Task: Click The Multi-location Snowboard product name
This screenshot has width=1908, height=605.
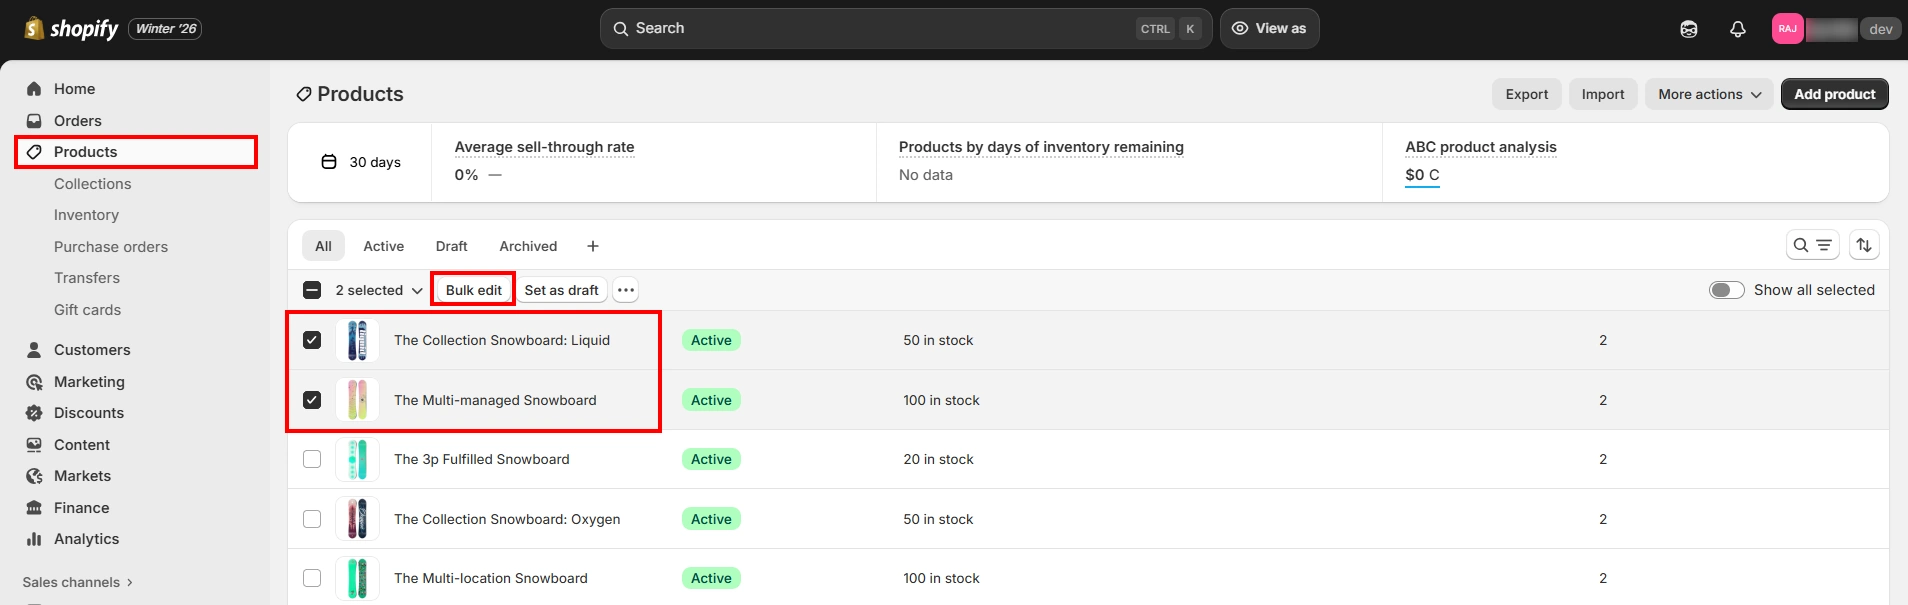Action: point(491,578)
